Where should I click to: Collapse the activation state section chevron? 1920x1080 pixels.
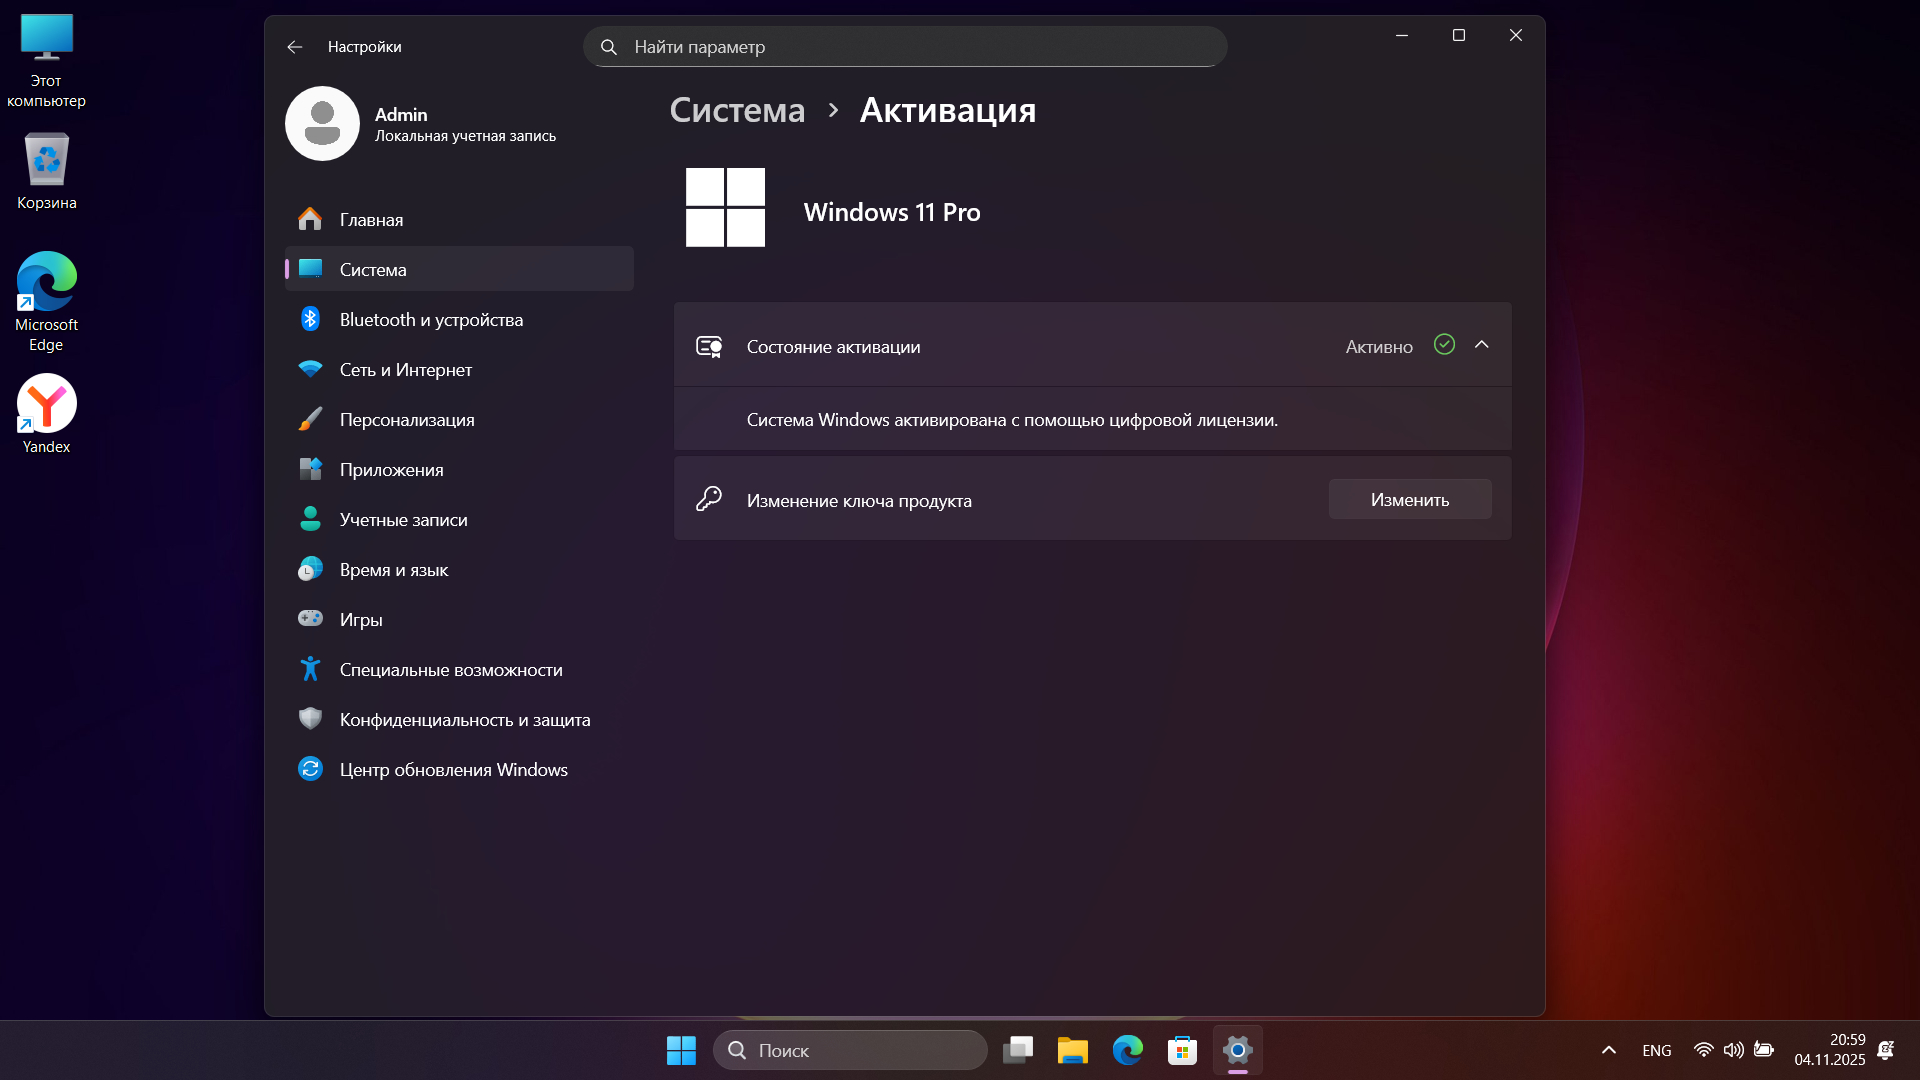(1482, 345)
